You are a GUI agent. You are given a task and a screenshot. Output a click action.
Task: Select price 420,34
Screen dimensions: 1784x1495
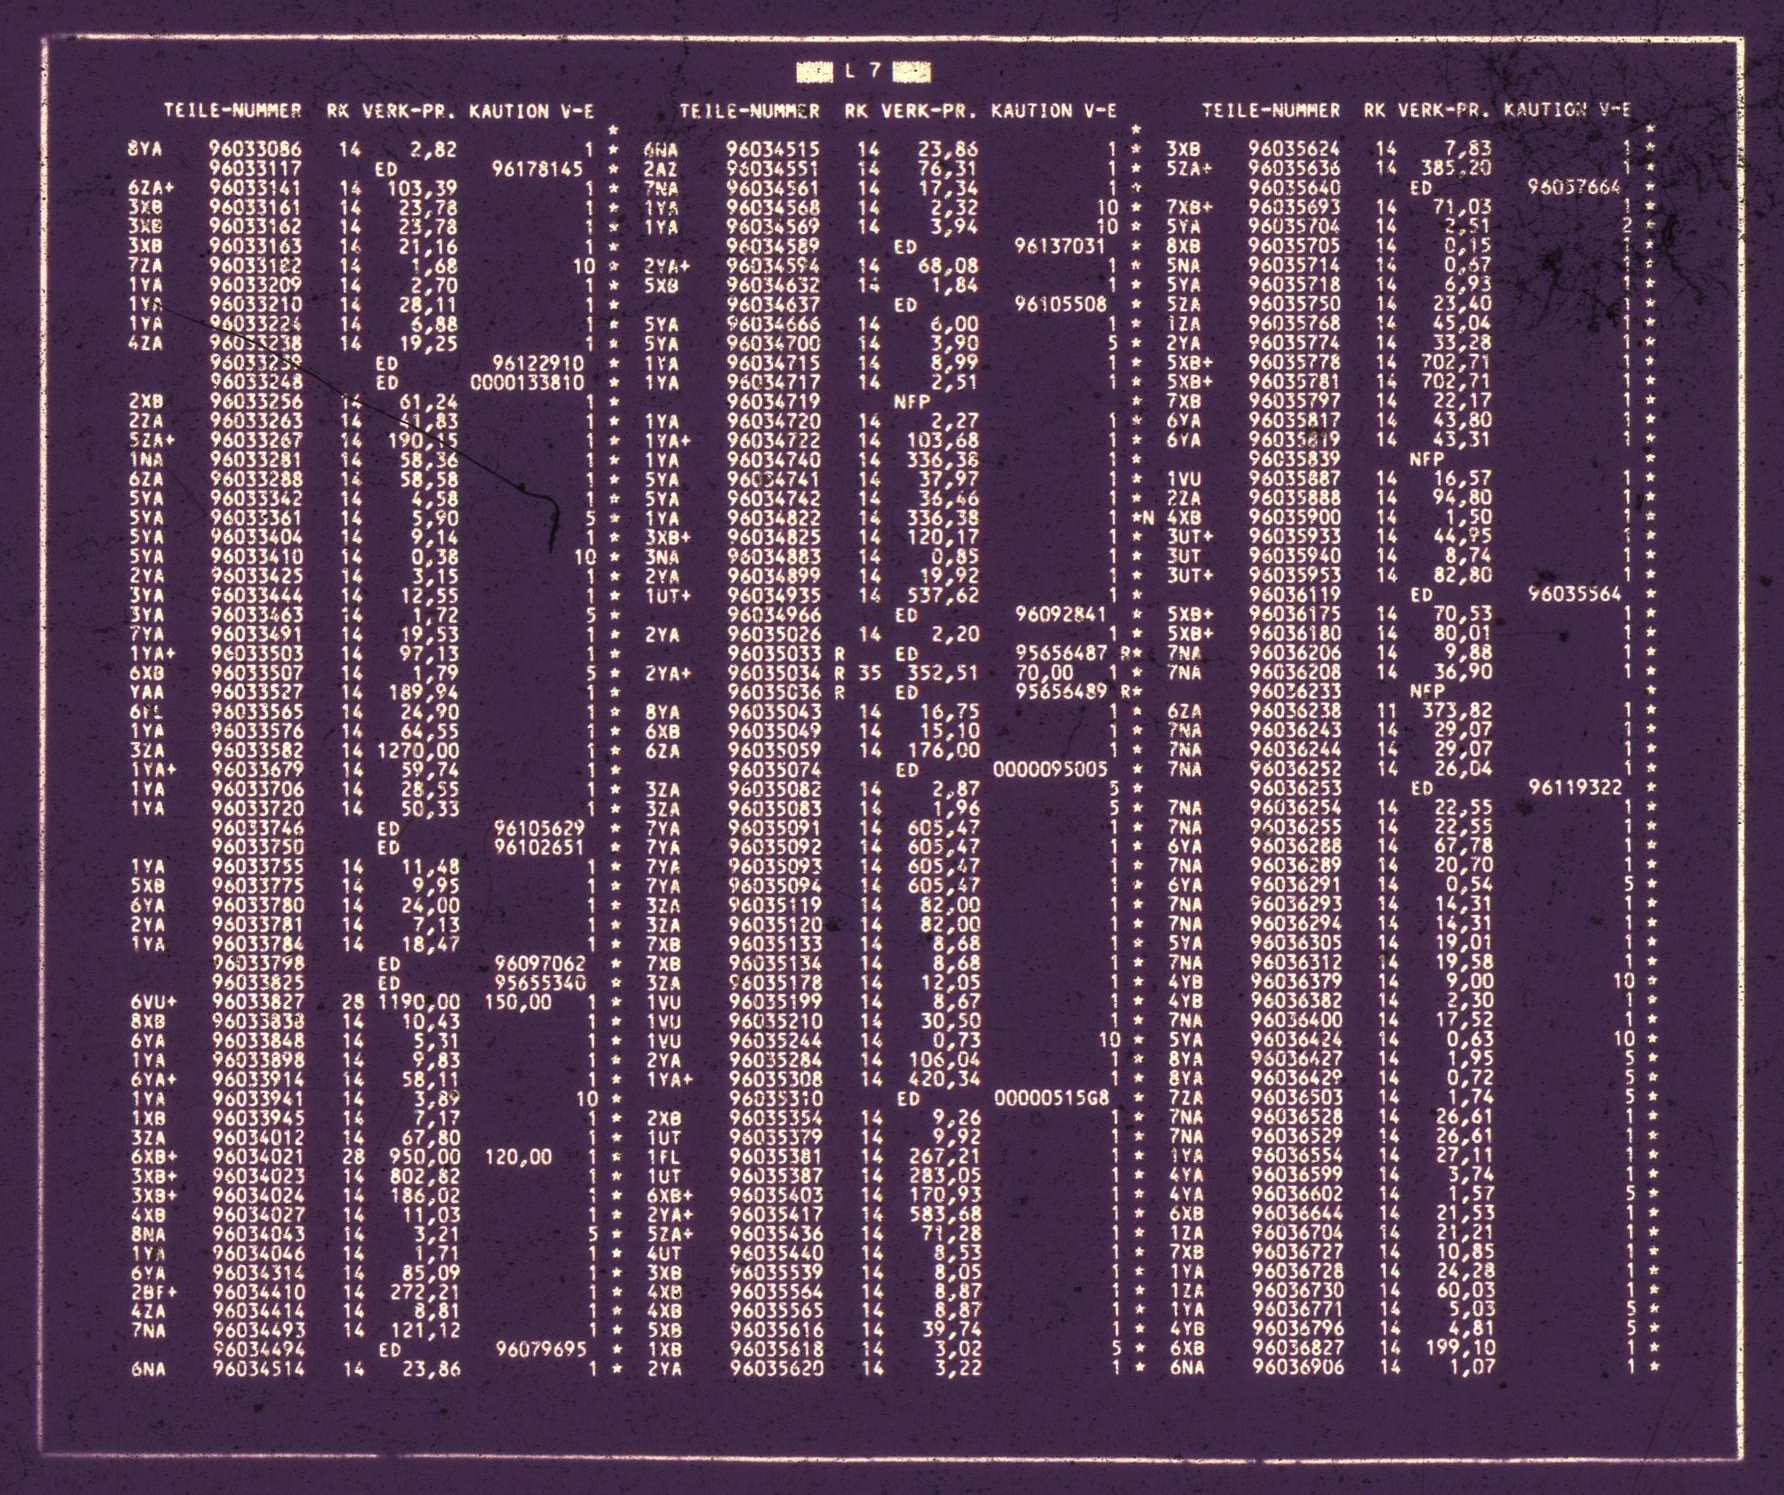(945, 1080)
